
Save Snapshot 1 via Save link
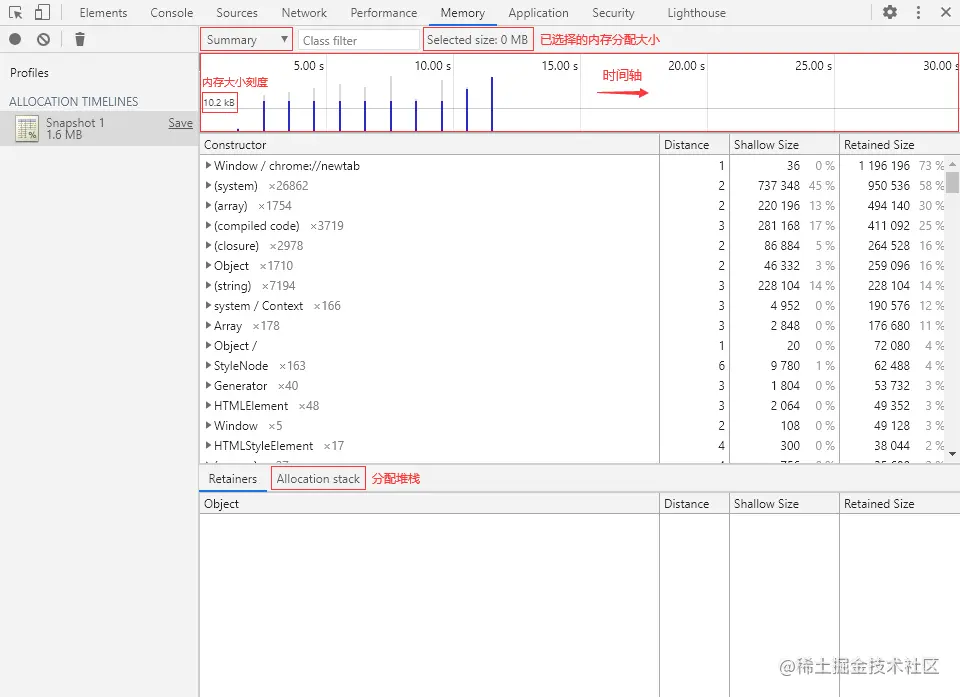181,123
